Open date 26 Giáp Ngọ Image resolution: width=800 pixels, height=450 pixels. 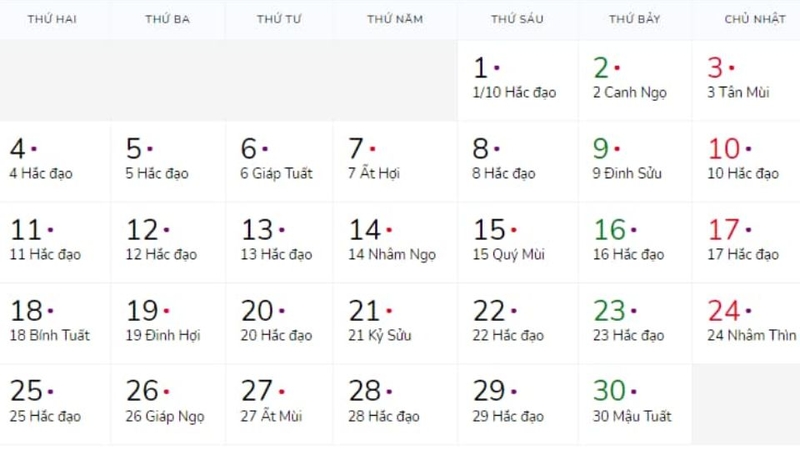point(167,403)
